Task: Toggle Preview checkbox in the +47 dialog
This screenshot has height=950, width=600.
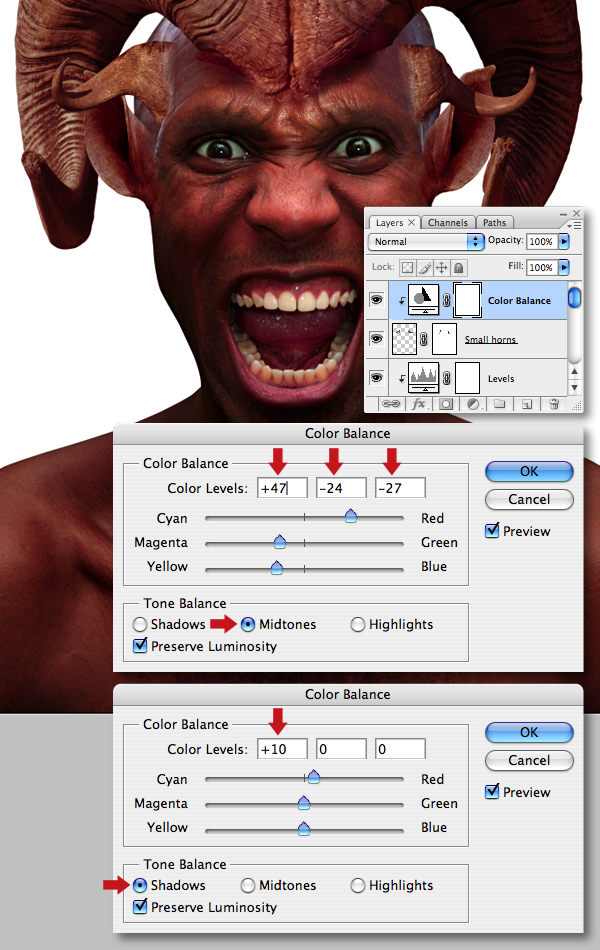Action: click(492, 530)
